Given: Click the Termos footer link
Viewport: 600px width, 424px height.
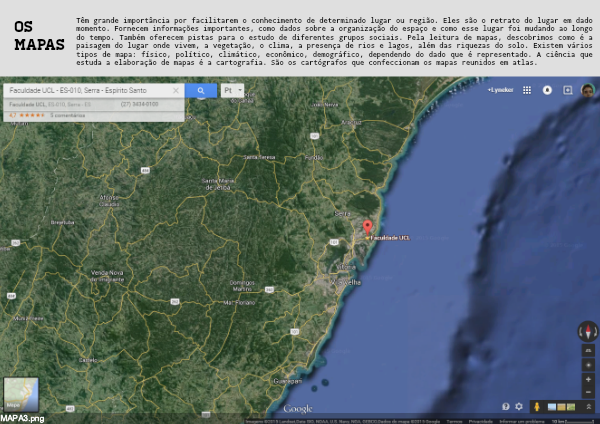Looking at the screenshot, I should coord(454,421).
